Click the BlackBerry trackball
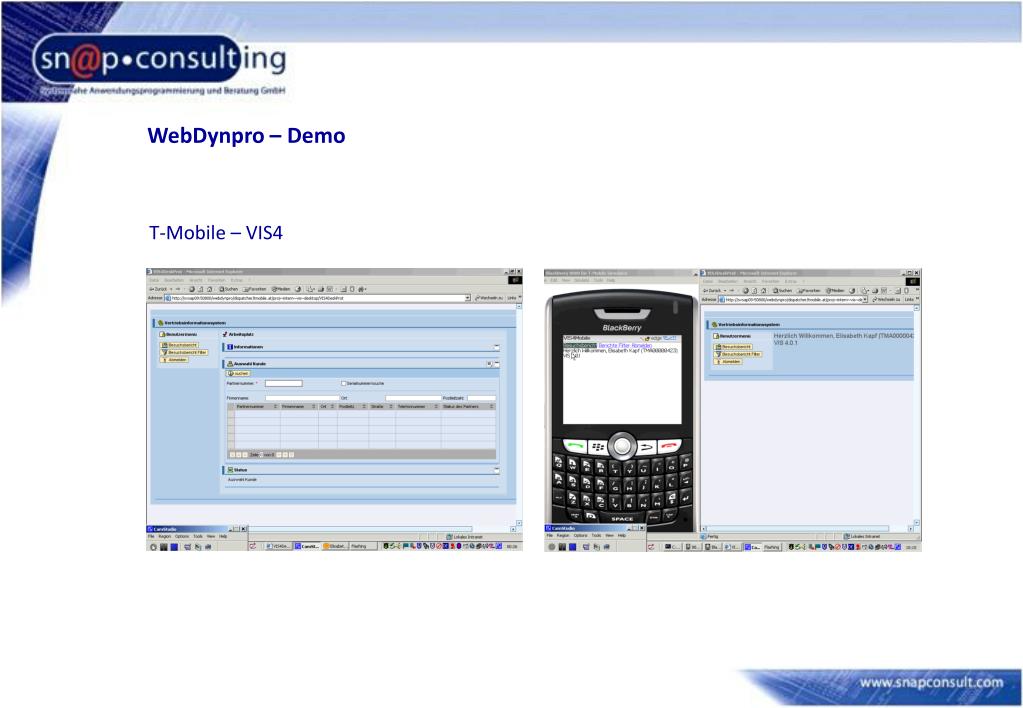Viewport: 1023px width, 708px height. click(622, 446)
